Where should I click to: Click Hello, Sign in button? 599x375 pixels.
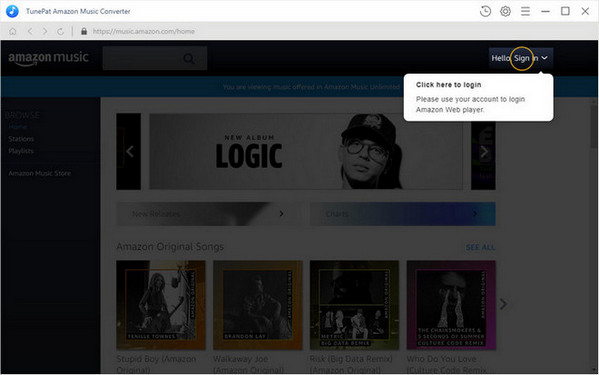[521, 58]
